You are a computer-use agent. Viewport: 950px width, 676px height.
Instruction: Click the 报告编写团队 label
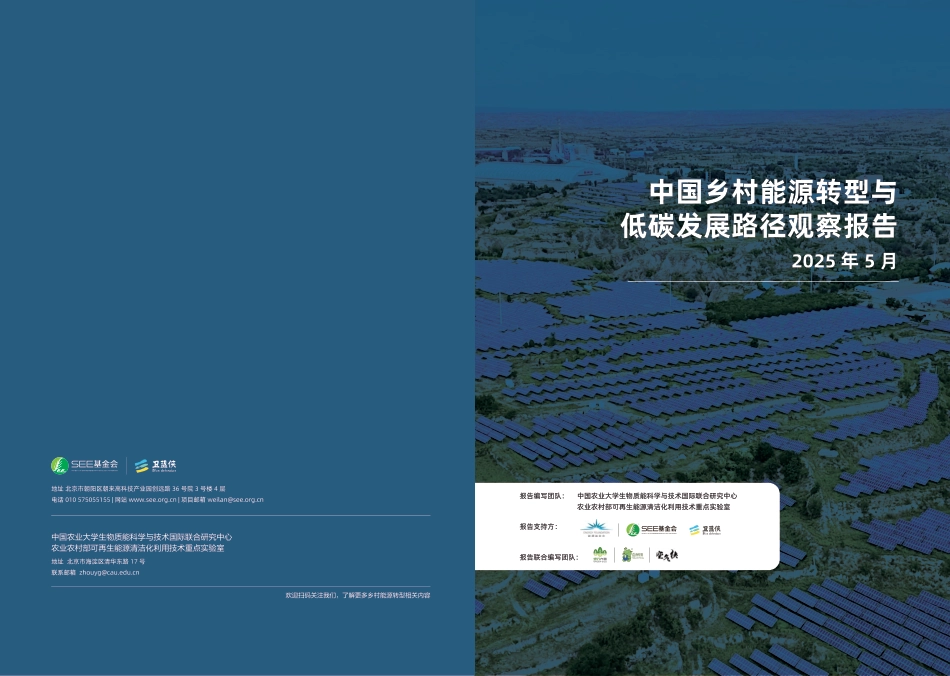pyautogui.click(x=541, y=495)
